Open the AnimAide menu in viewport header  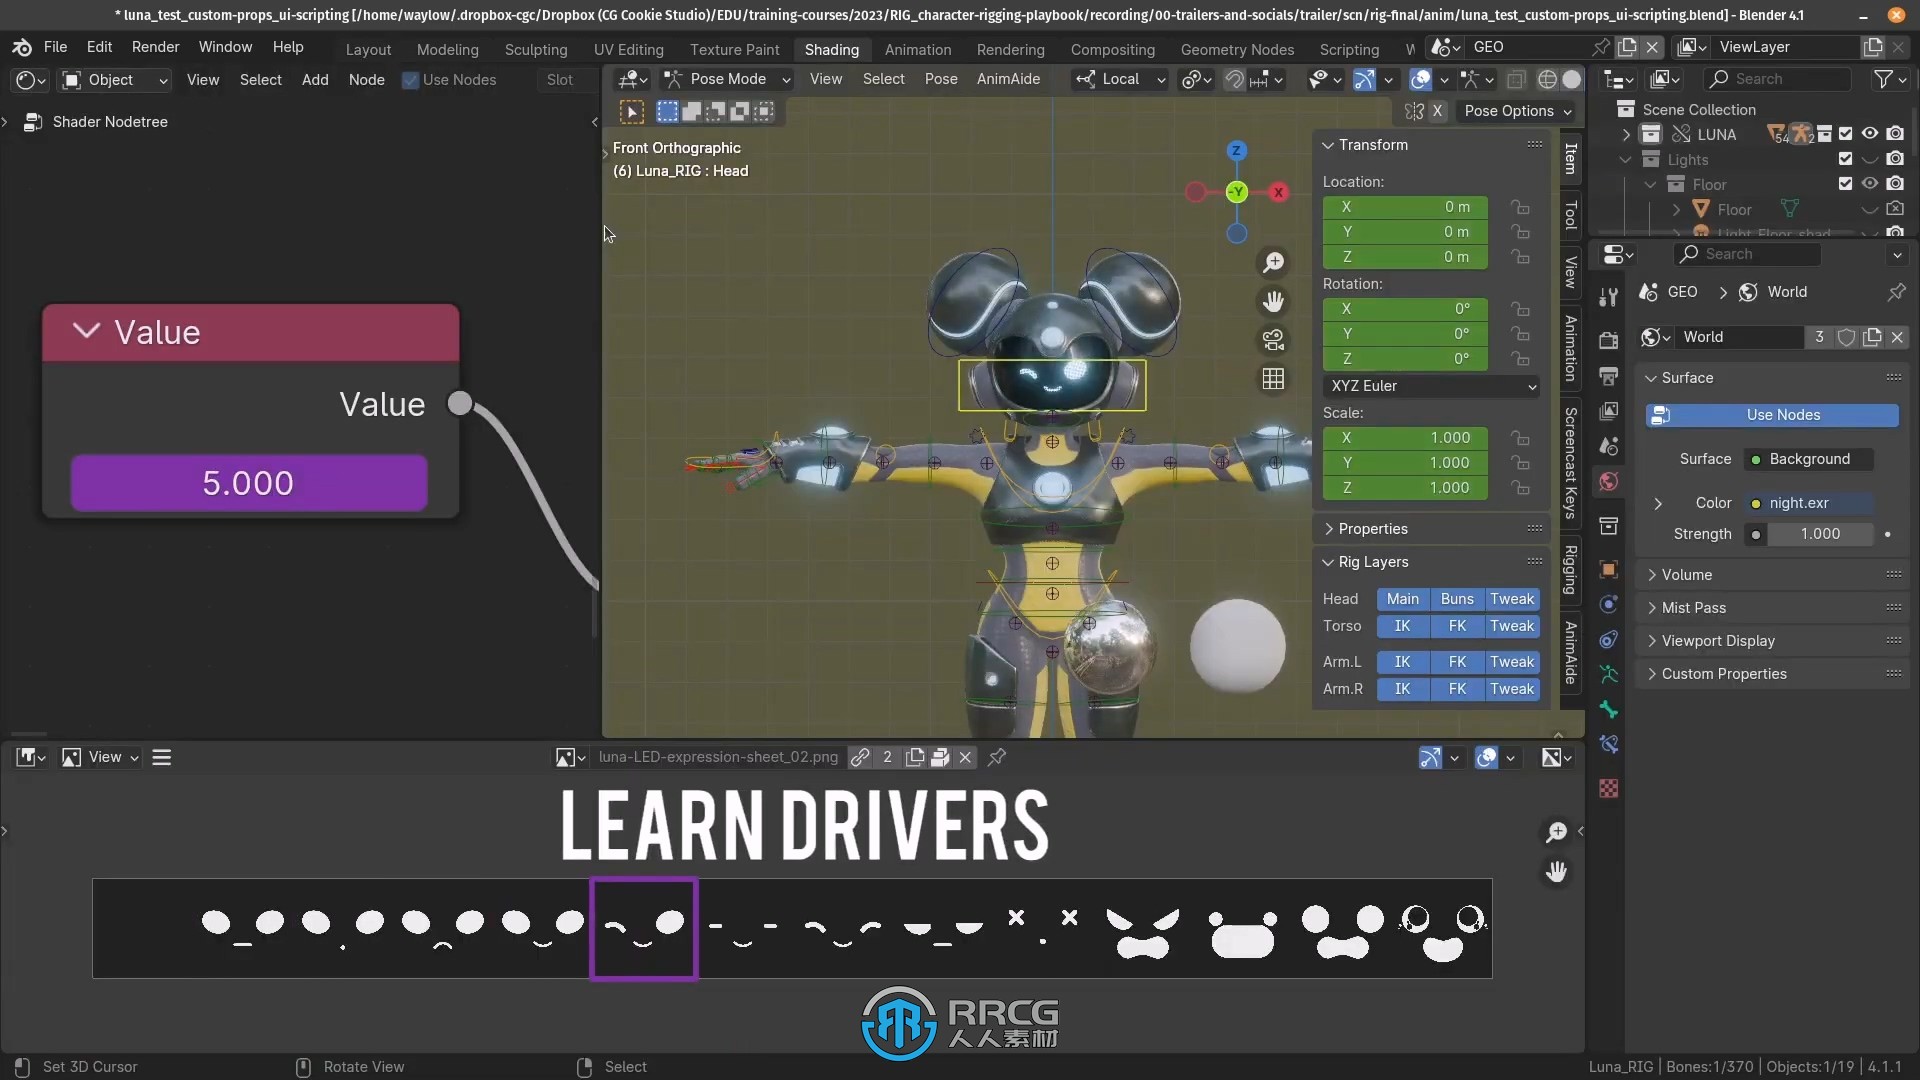(1008, 79)
